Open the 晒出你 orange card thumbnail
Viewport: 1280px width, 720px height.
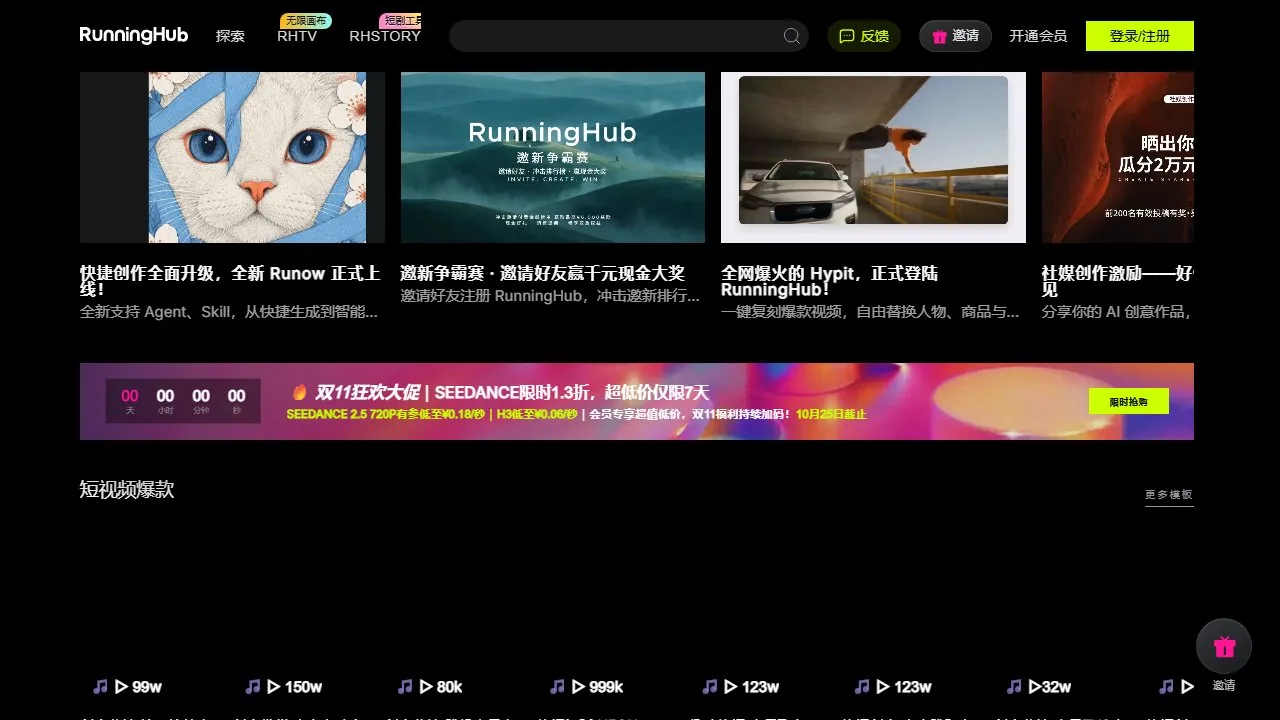(1118, 157)
